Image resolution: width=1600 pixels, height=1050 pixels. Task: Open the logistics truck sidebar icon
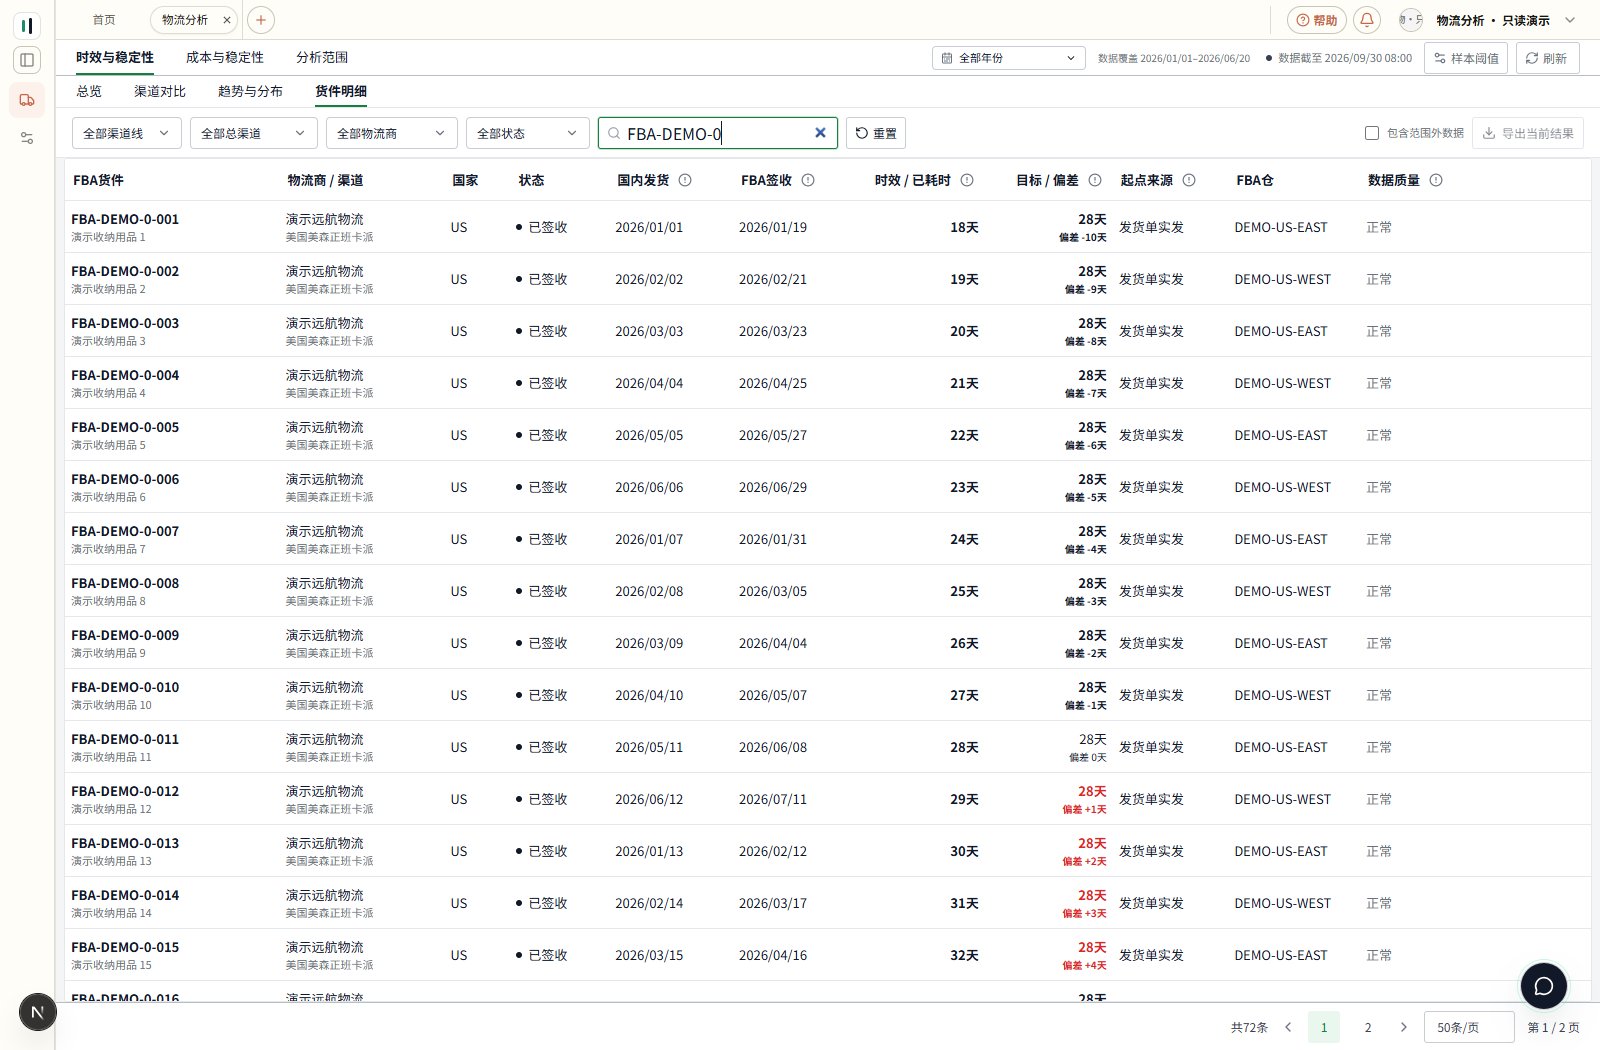click(27, 100)
